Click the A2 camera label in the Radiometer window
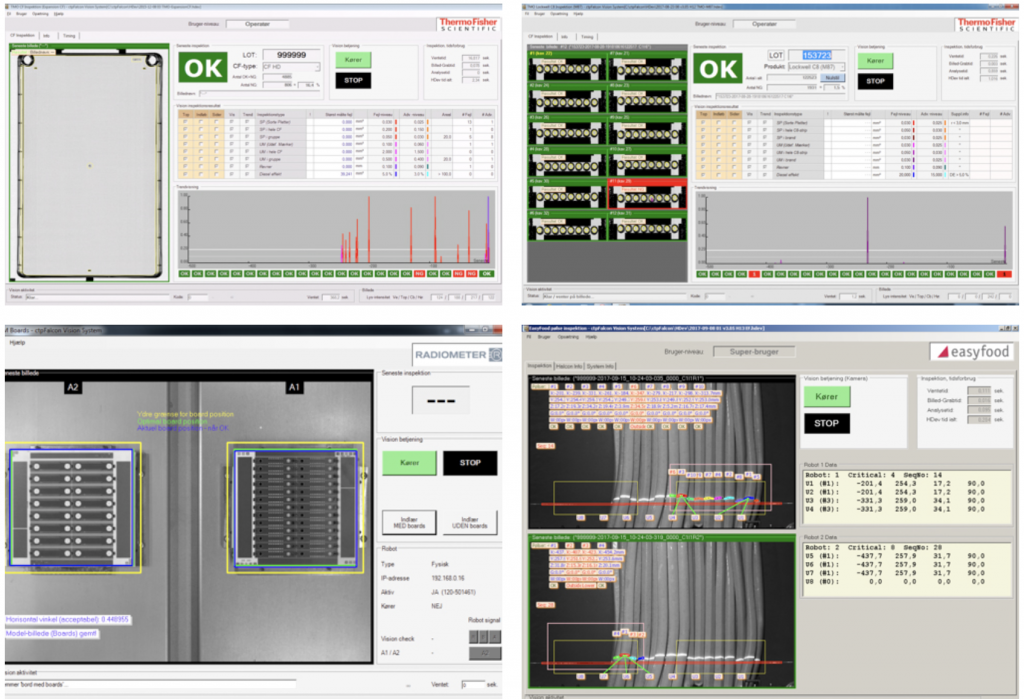Viewport: 1024px width, 699px height. coord(72,387)
